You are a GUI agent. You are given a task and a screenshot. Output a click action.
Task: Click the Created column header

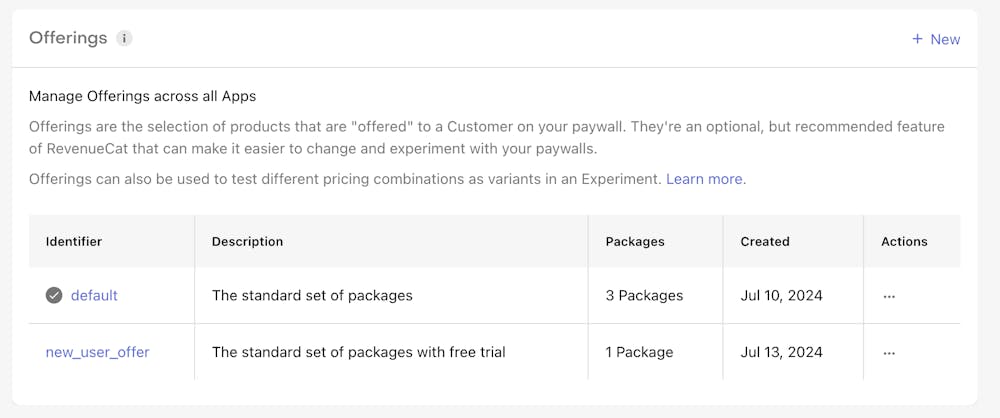tap(765, 241)
